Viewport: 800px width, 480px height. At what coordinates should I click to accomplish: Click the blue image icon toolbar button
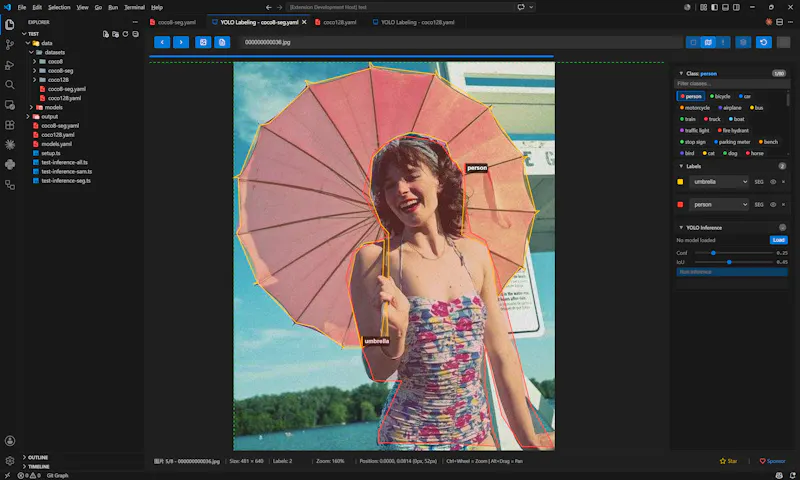click(203, 42)
